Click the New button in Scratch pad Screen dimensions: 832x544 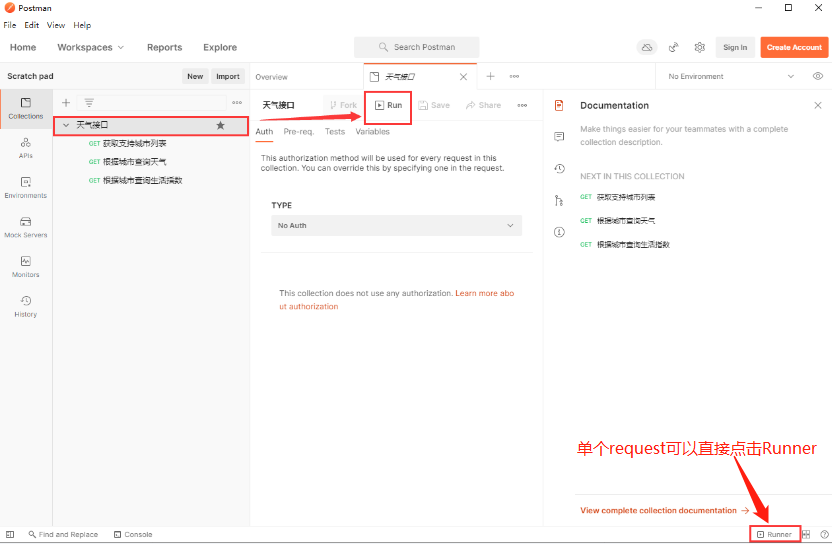click(x=195, y=76)
